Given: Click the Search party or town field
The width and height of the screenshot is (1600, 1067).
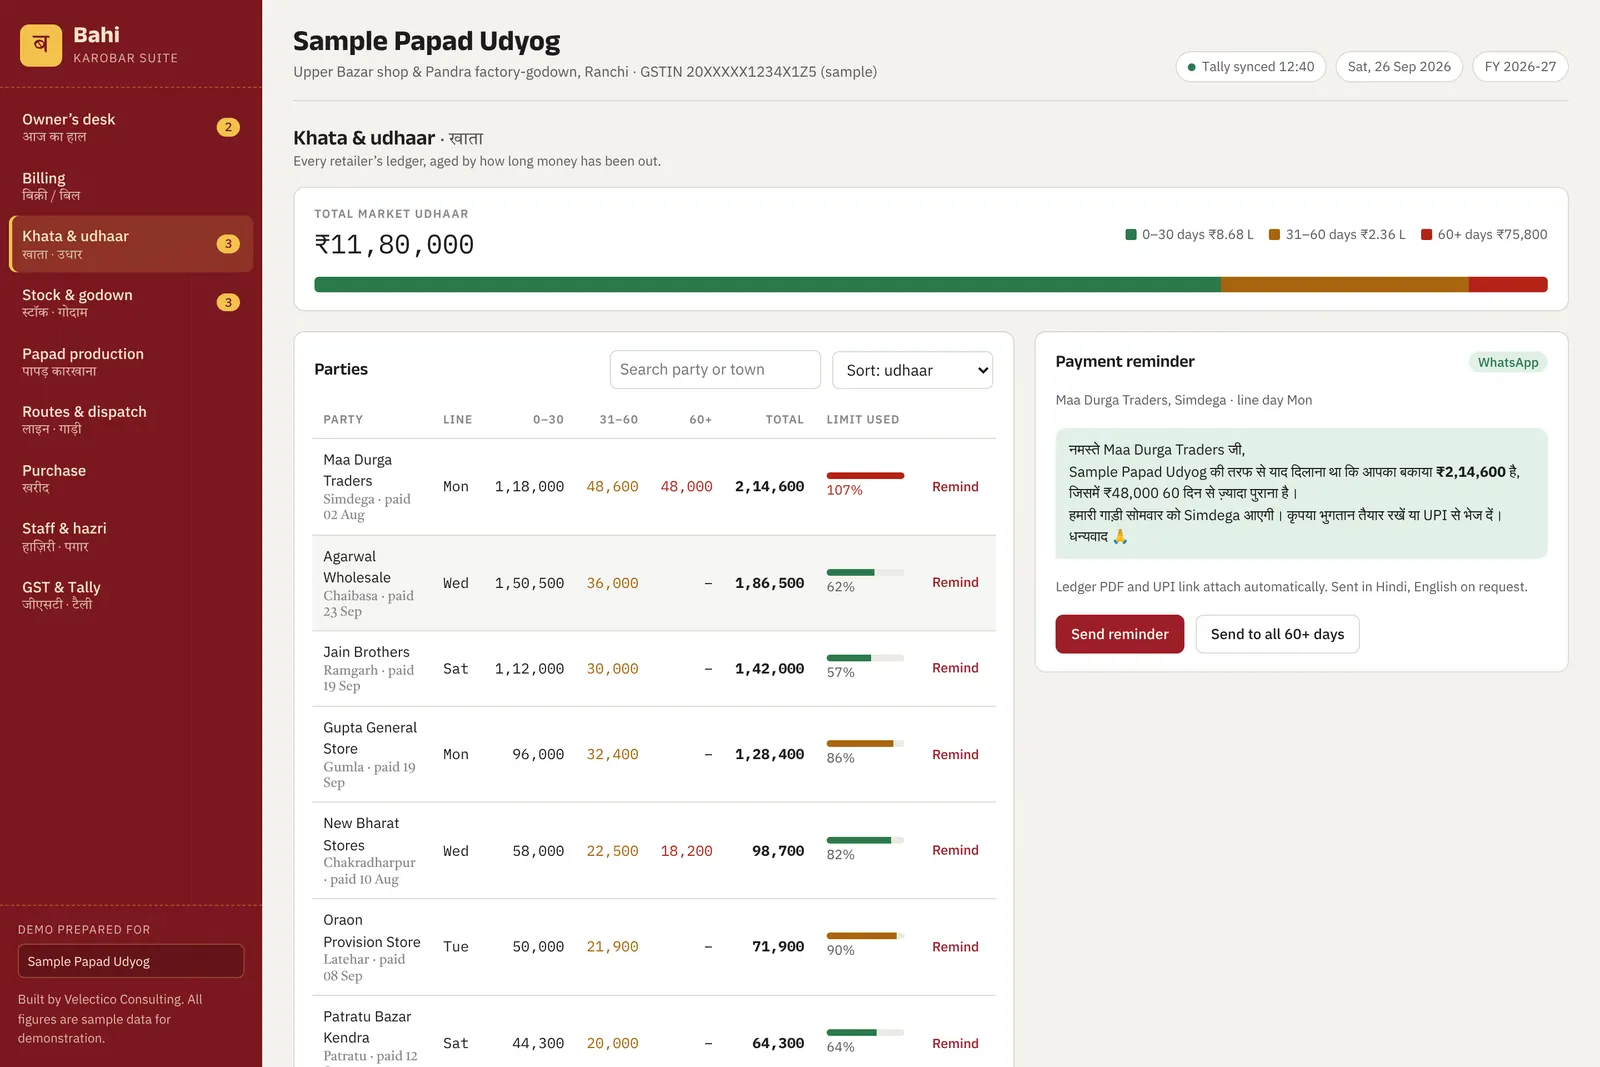Looking at the screenshot, I should click(715, 370).
